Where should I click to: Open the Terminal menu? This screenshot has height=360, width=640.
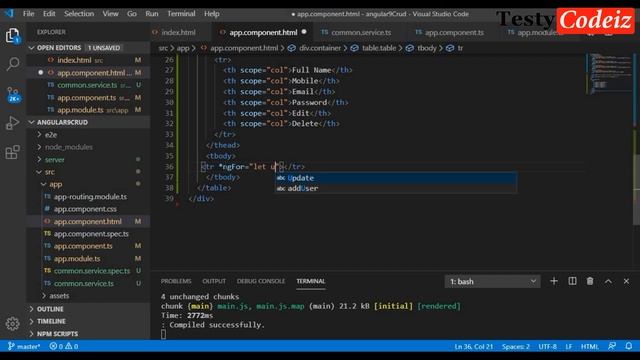(181, 13)
